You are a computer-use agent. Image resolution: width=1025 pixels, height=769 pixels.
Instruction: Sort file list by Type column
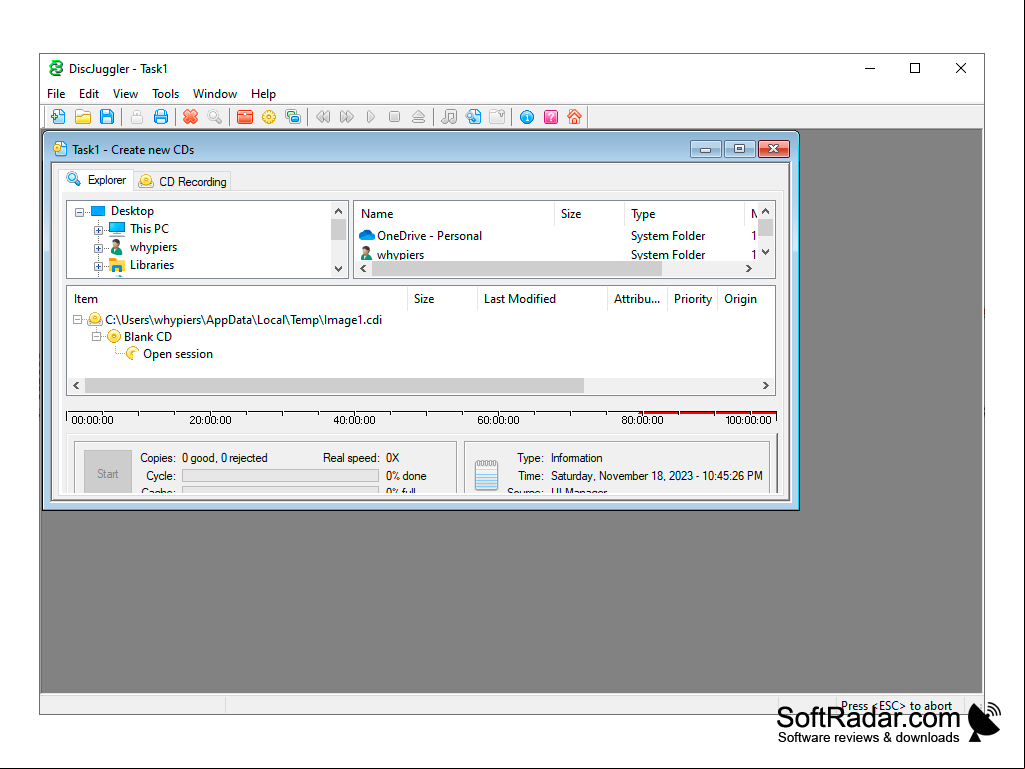click(x=684, y=214)
